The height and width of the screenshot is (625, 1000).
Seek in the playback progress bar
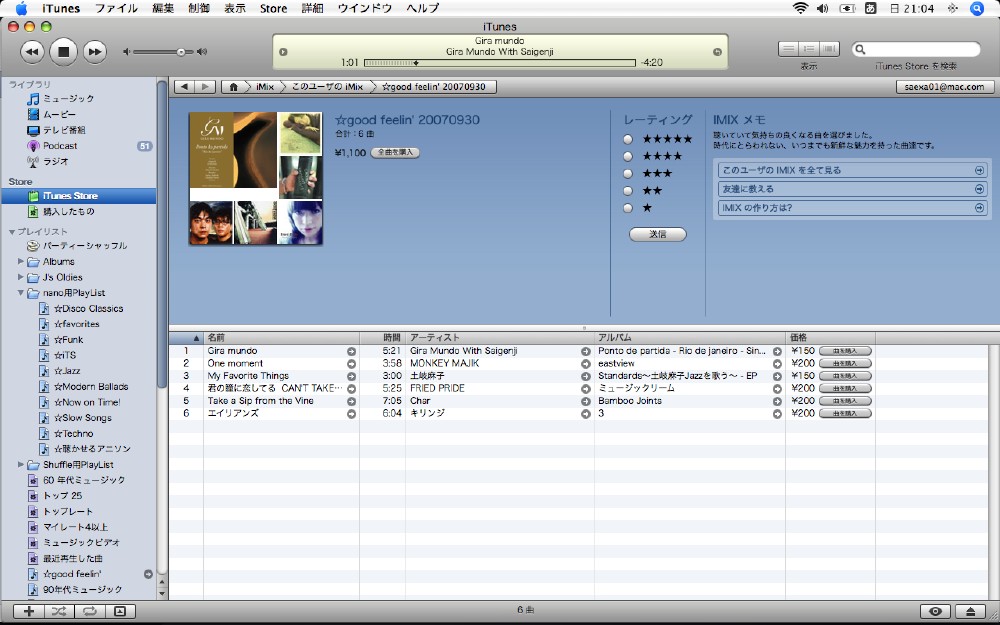(500, 62)
